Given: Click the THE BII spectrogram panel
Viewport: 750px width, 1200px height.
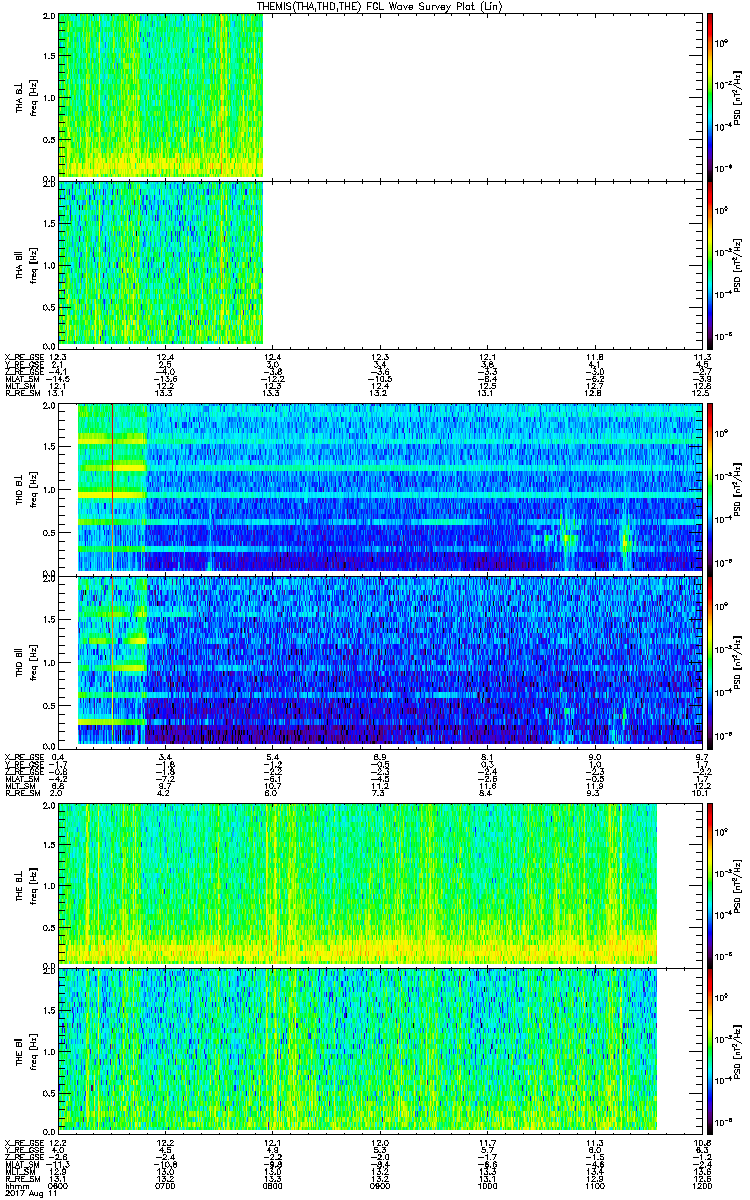Looking at the screenshot, I should point(378,1049).
